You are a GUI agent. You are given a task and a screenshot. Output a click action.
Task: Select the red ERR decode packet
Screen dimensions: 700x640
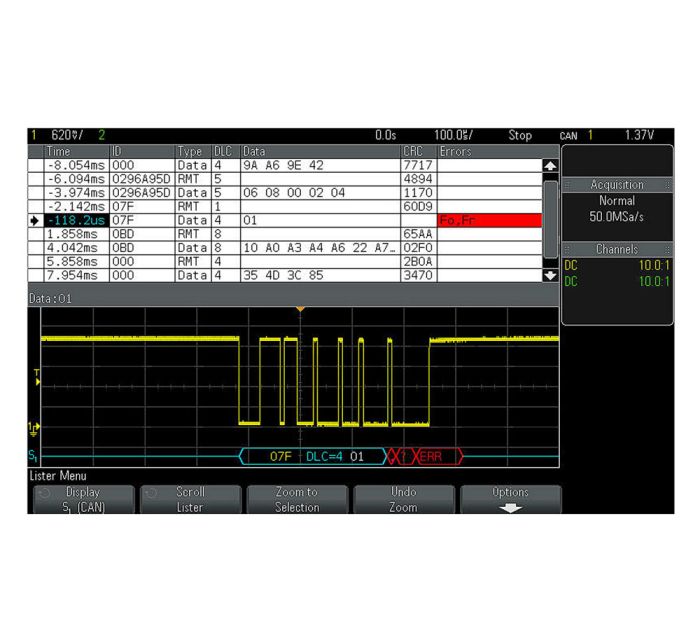(438, 457)
